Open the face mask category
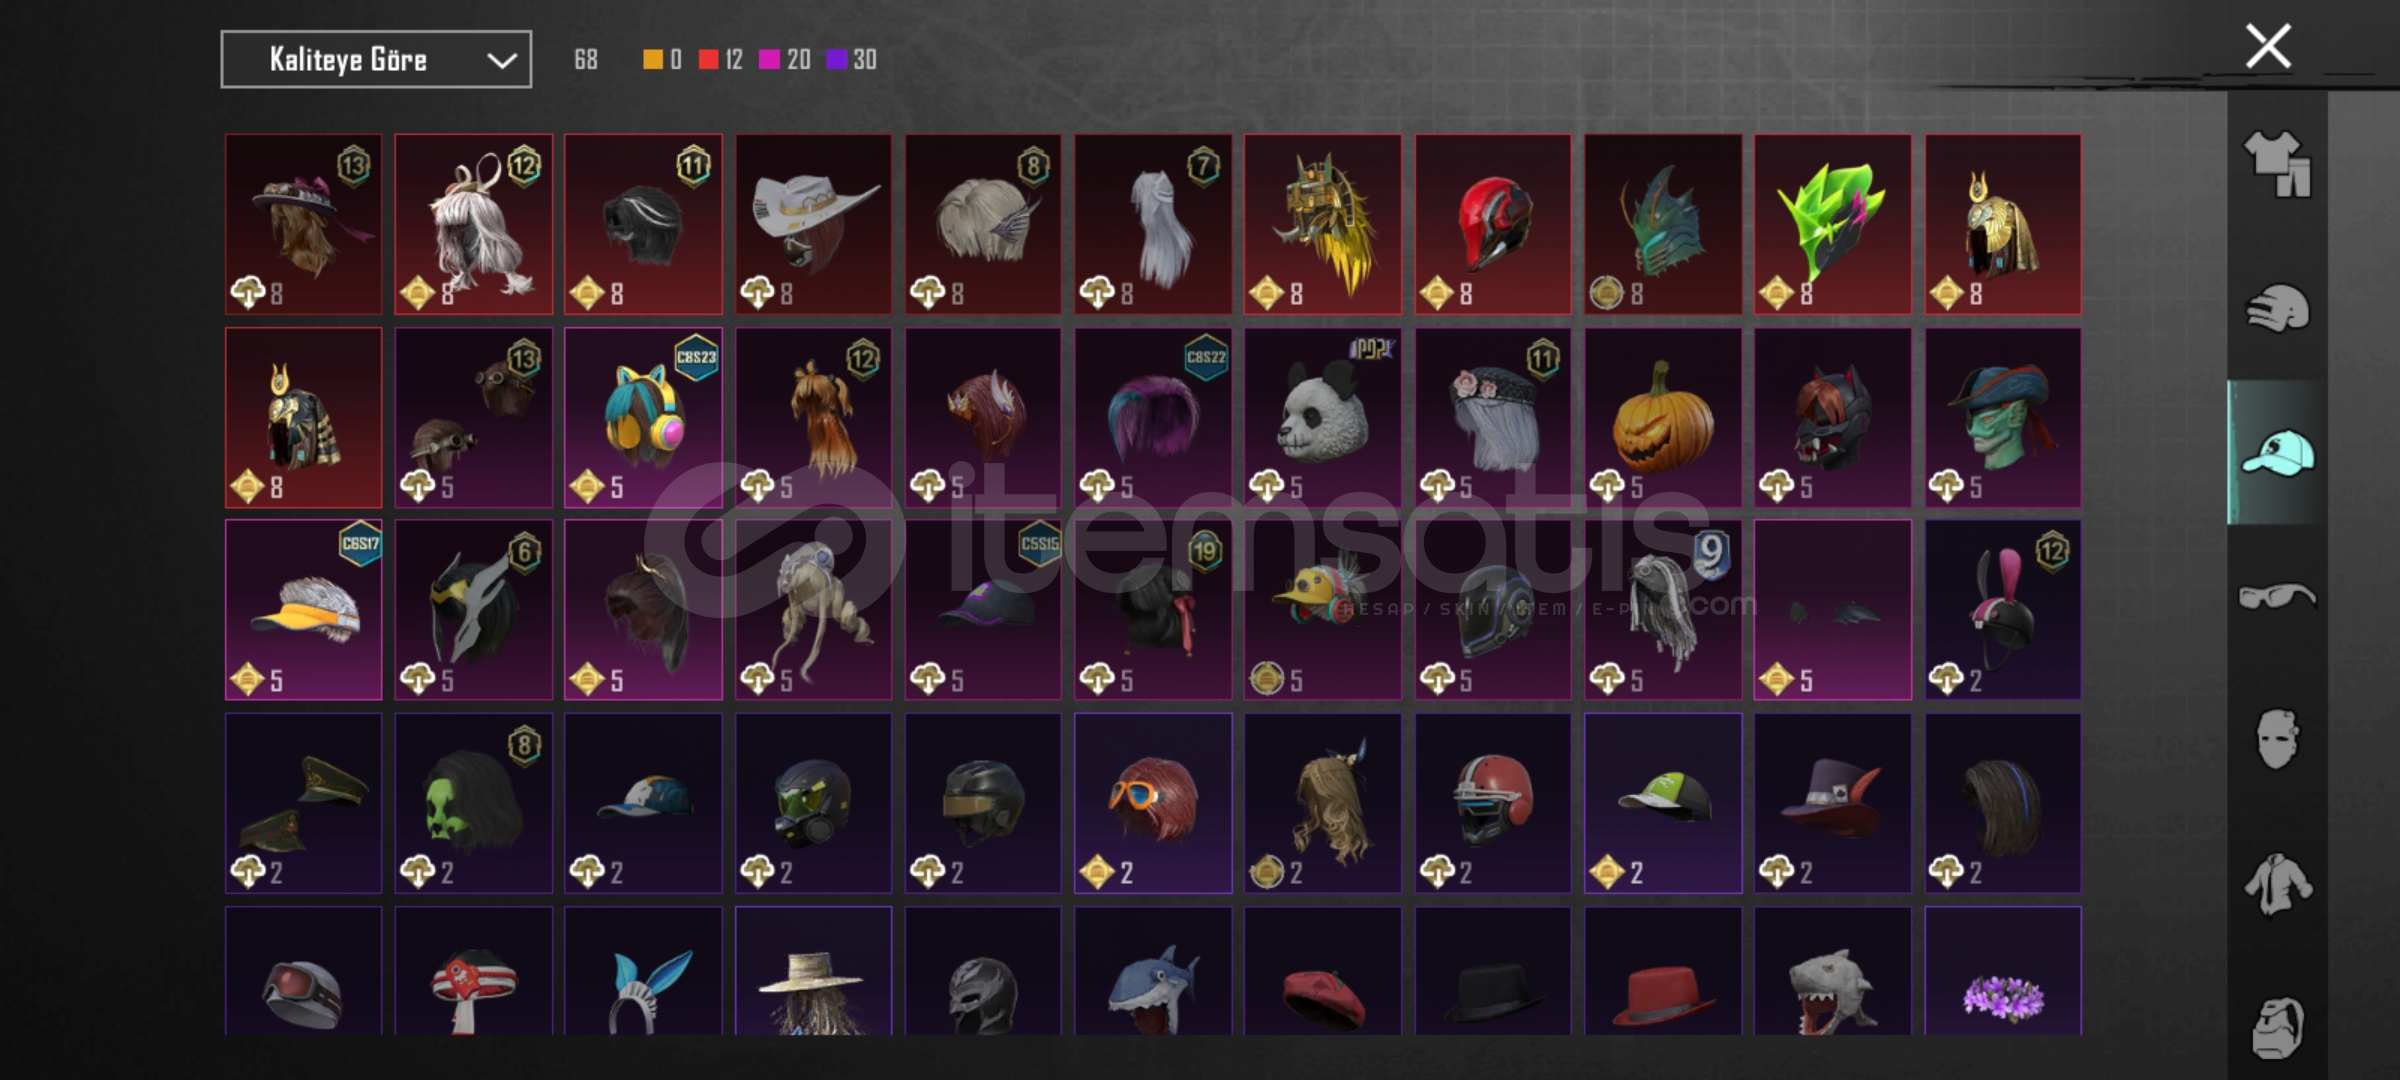 tap(2277, 740)
